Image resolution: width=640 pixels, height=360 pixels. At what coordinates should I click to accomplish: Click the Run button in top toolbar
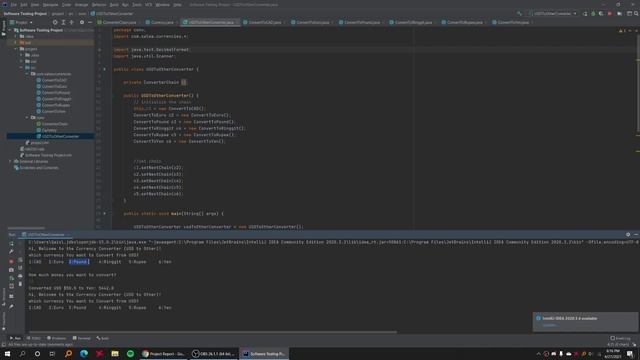585,13
